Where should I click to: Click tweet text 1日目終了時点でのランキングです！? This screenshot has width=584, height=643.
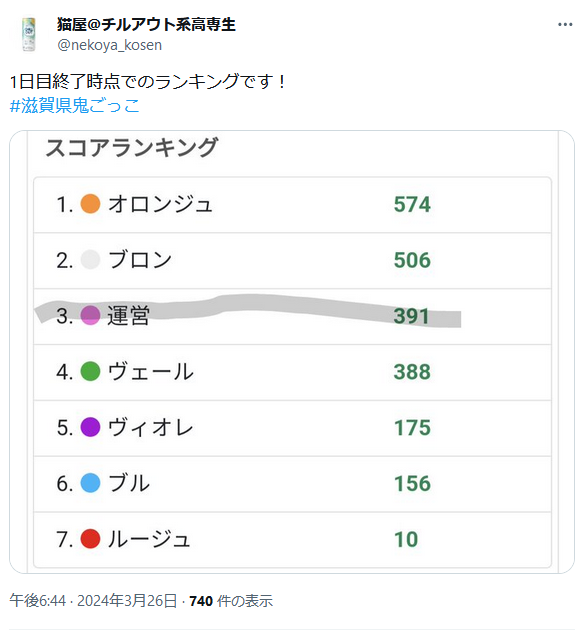pos(148,82)
